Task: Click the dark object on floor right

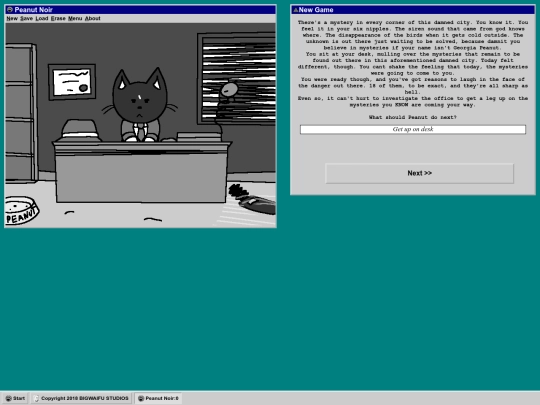Action: pyautogui.click(x=252, y=200)
